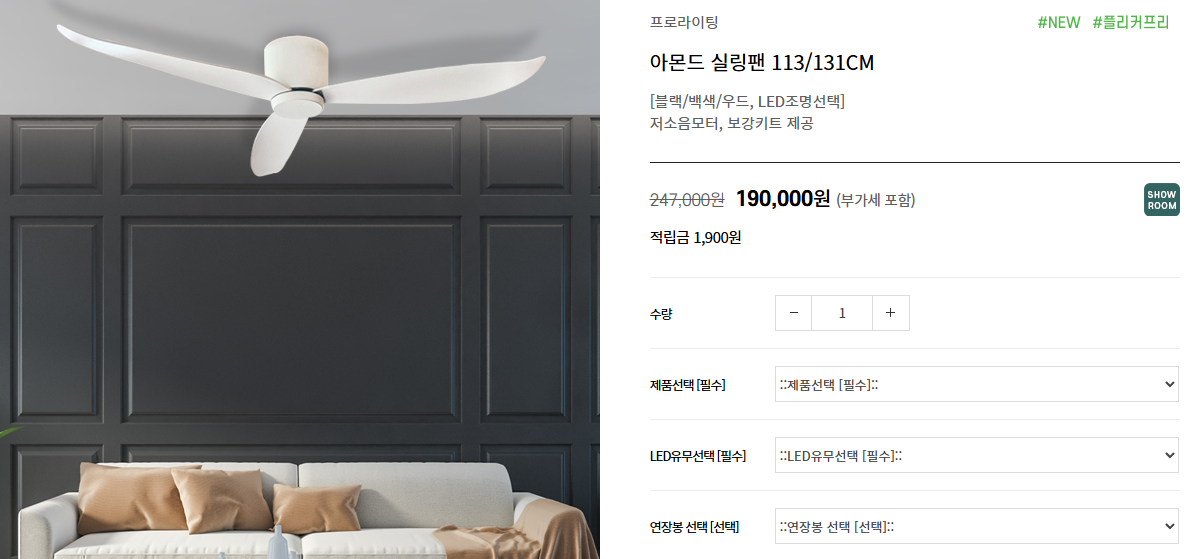Click the white ceiling fan in product image
Viewport: 1196px width, 559px height.
[x=301, y=93]
